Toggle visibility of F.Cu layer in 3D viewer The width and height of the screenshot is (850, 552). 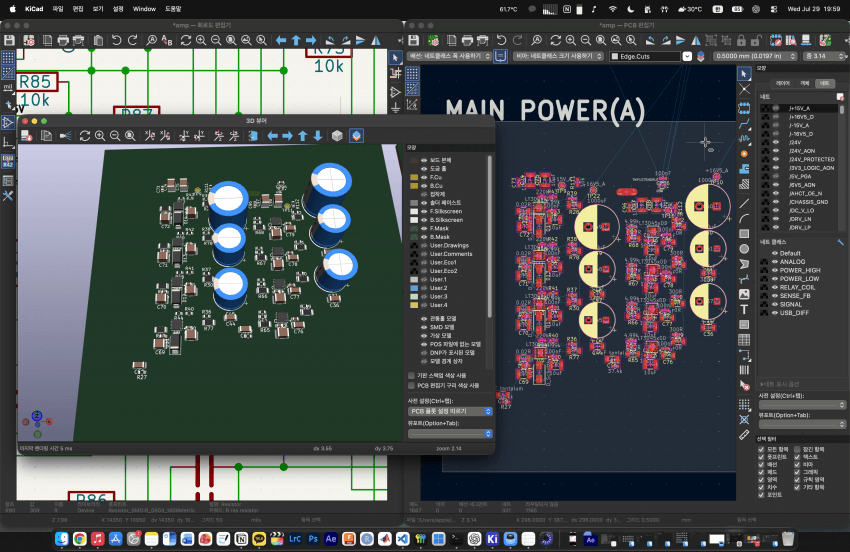(x=424, y=177)
